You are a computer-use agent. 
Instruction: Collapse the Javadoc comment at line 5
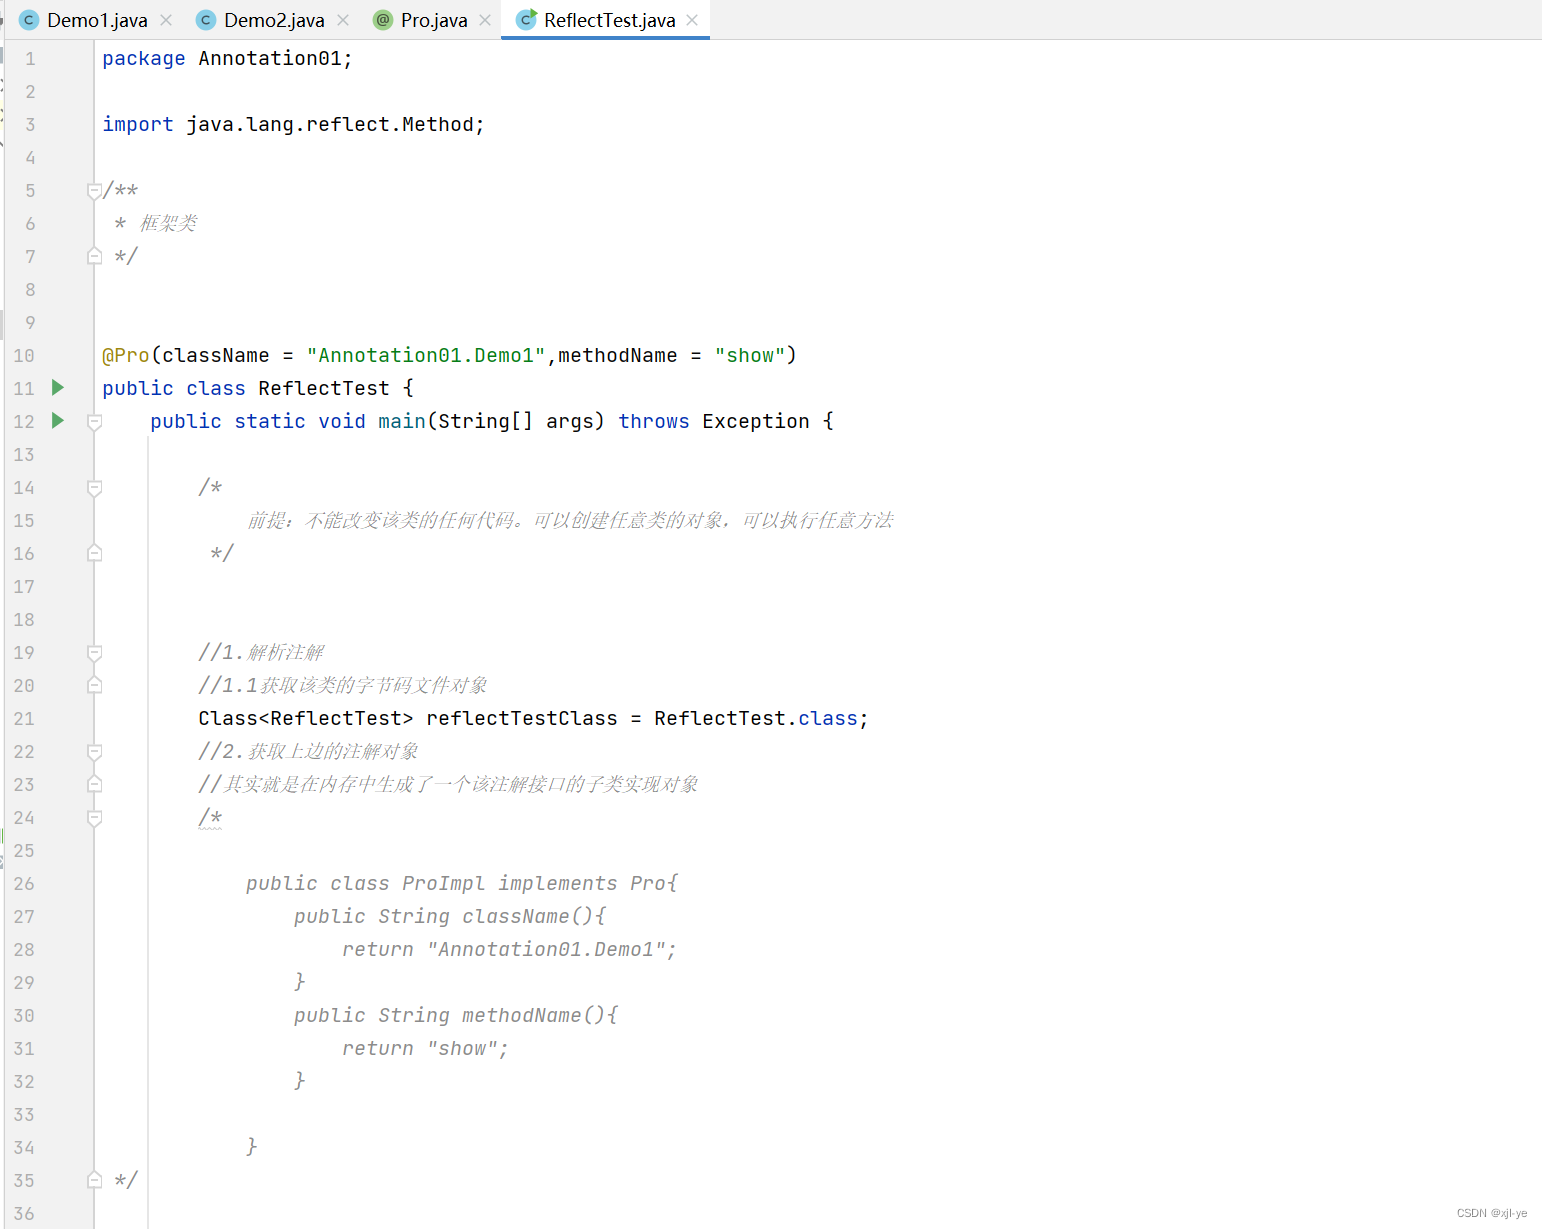(x=94, y=190)
